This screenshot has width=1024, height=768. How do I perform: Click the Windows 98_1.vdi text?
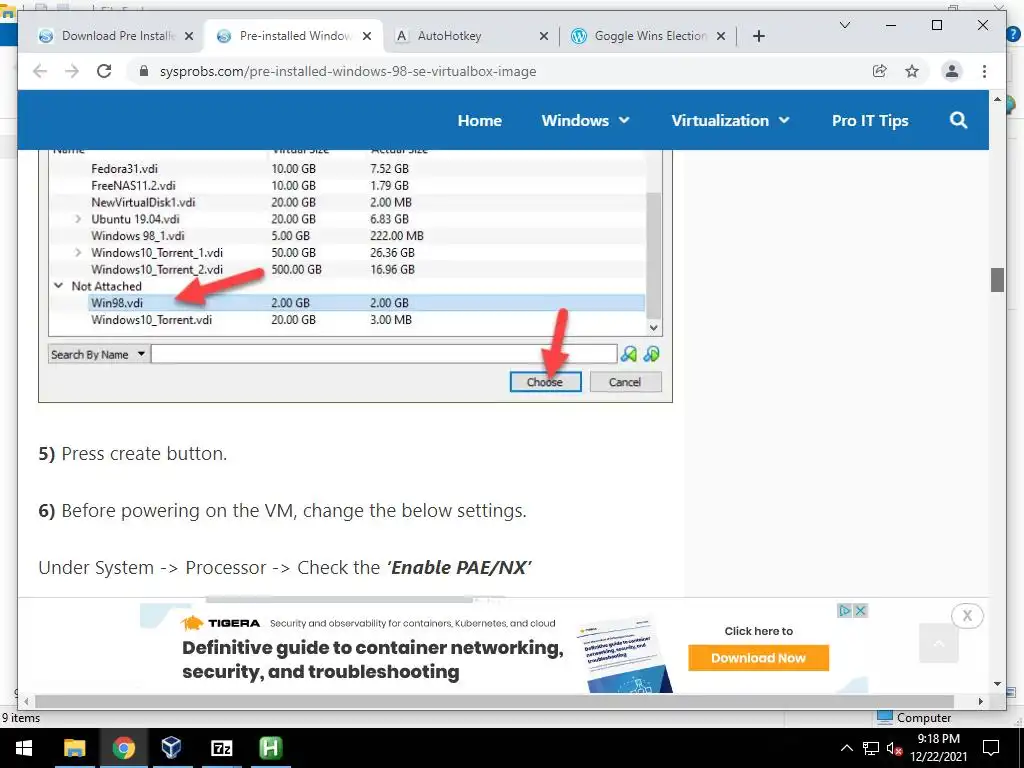click(138, 236)
